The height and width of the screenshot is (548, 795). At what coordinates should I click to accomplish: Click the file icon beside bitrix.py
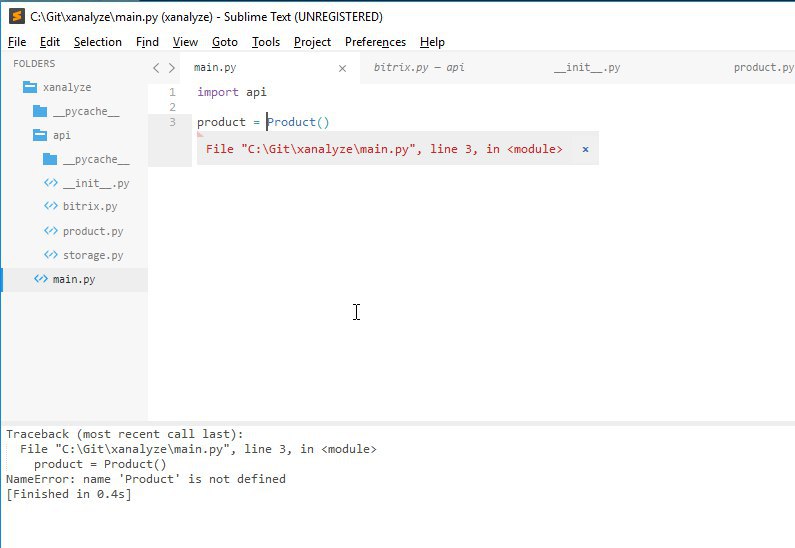click(x=50, y=207)
